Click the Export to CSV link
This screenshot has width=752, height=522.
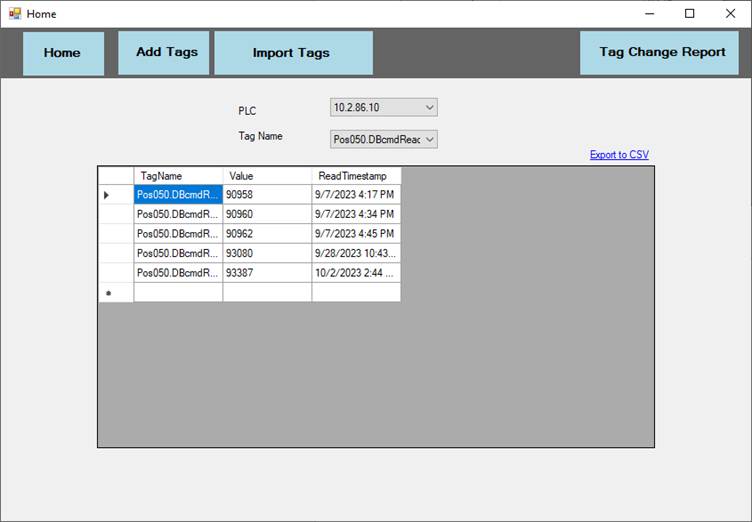[x=618, y=155]
